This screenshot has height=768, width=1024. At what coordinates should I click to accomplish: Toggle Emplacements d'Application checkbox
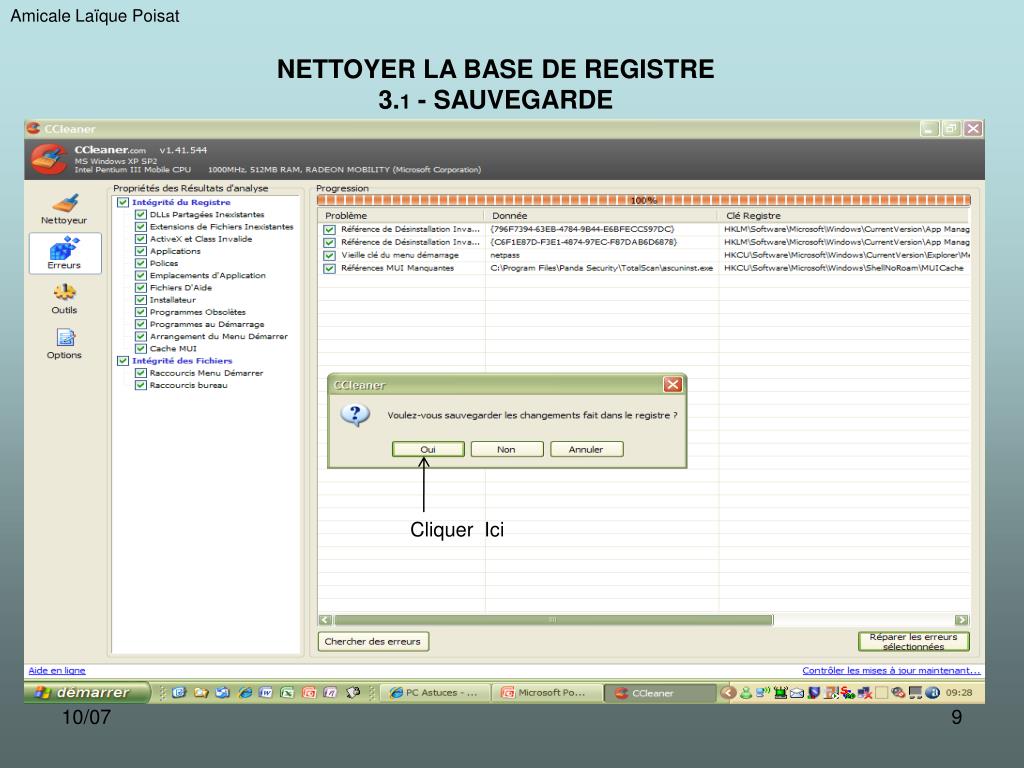click(140, 276)
